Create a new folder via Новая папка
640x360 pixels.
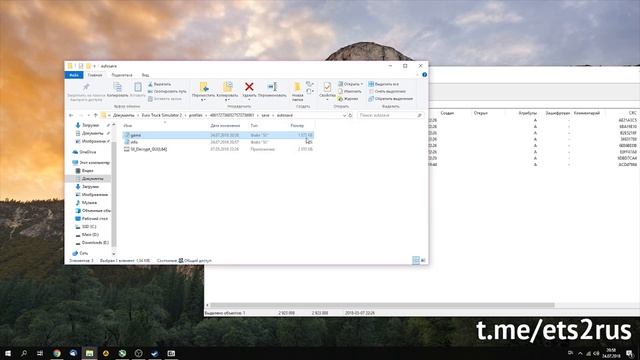coord(298,91)
